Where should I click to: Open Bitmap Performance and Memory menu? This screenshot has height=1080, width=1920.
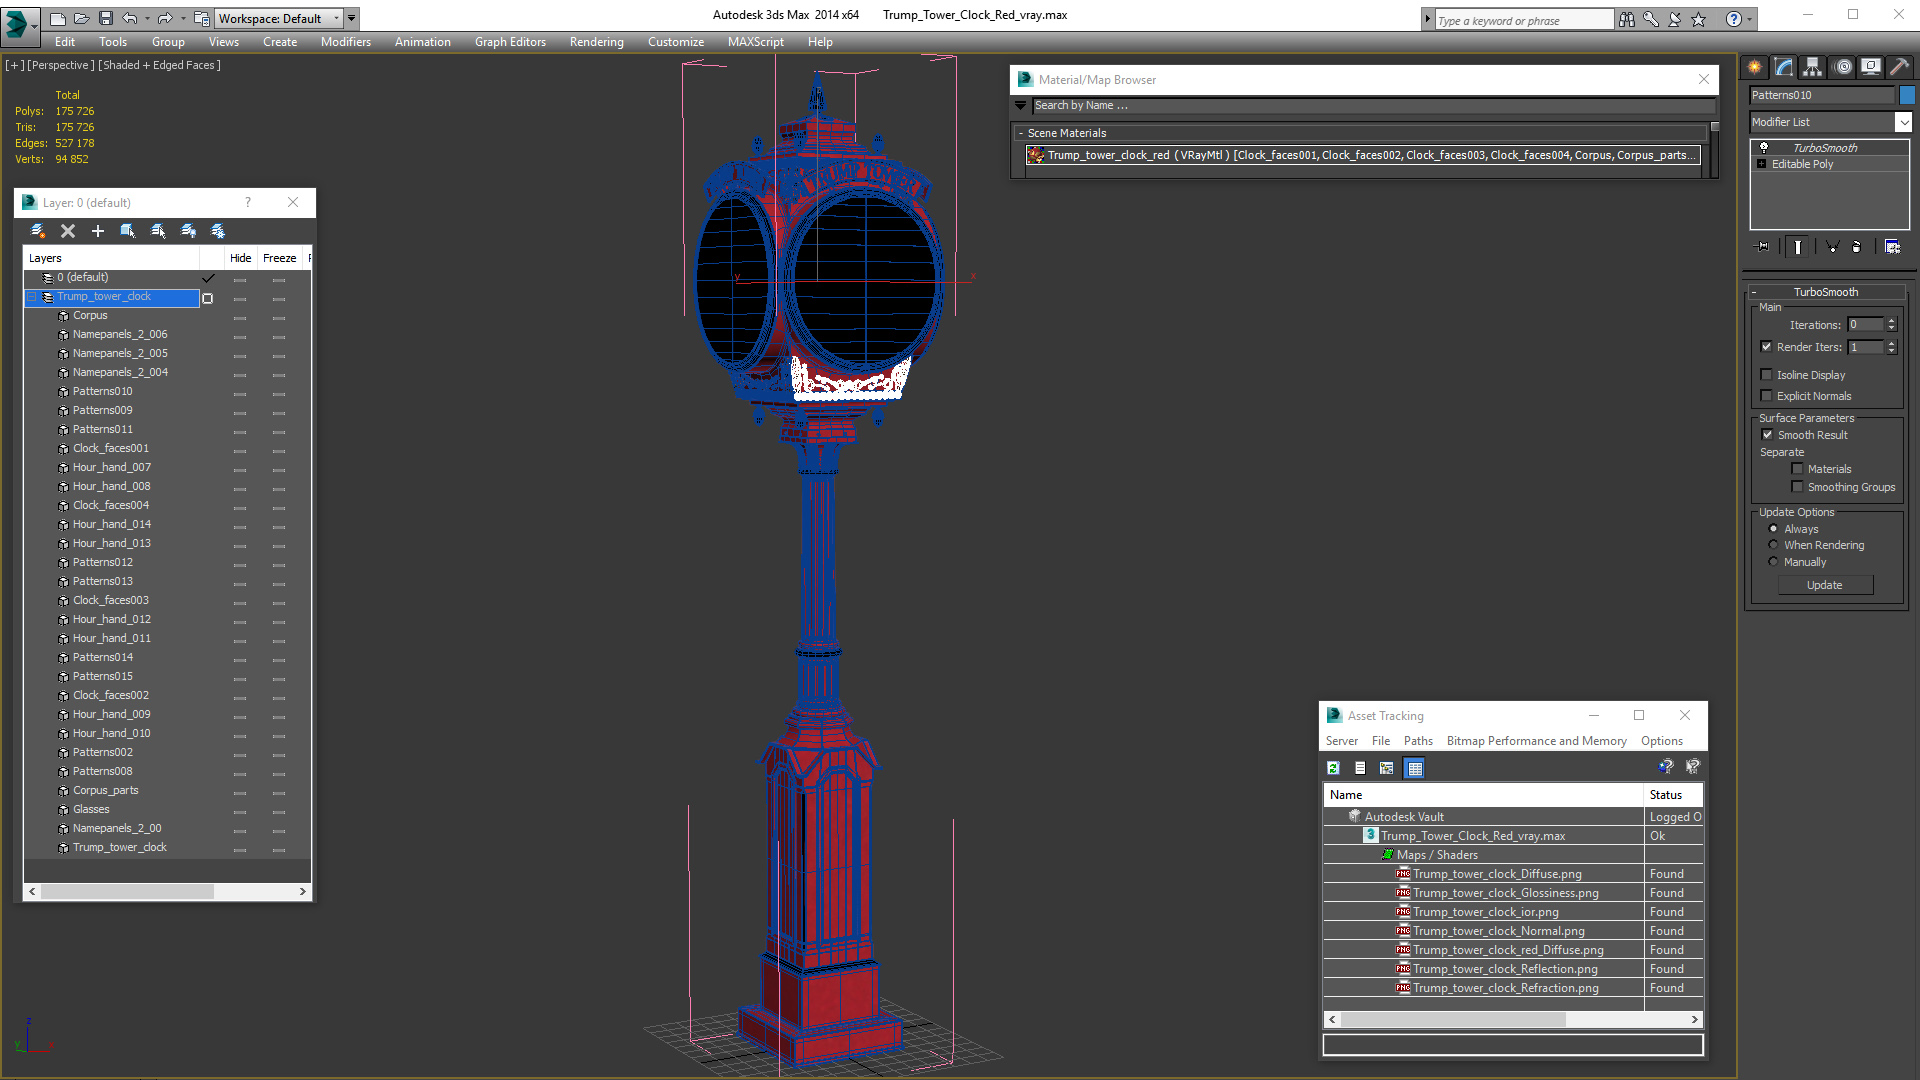click(1536, 741)
